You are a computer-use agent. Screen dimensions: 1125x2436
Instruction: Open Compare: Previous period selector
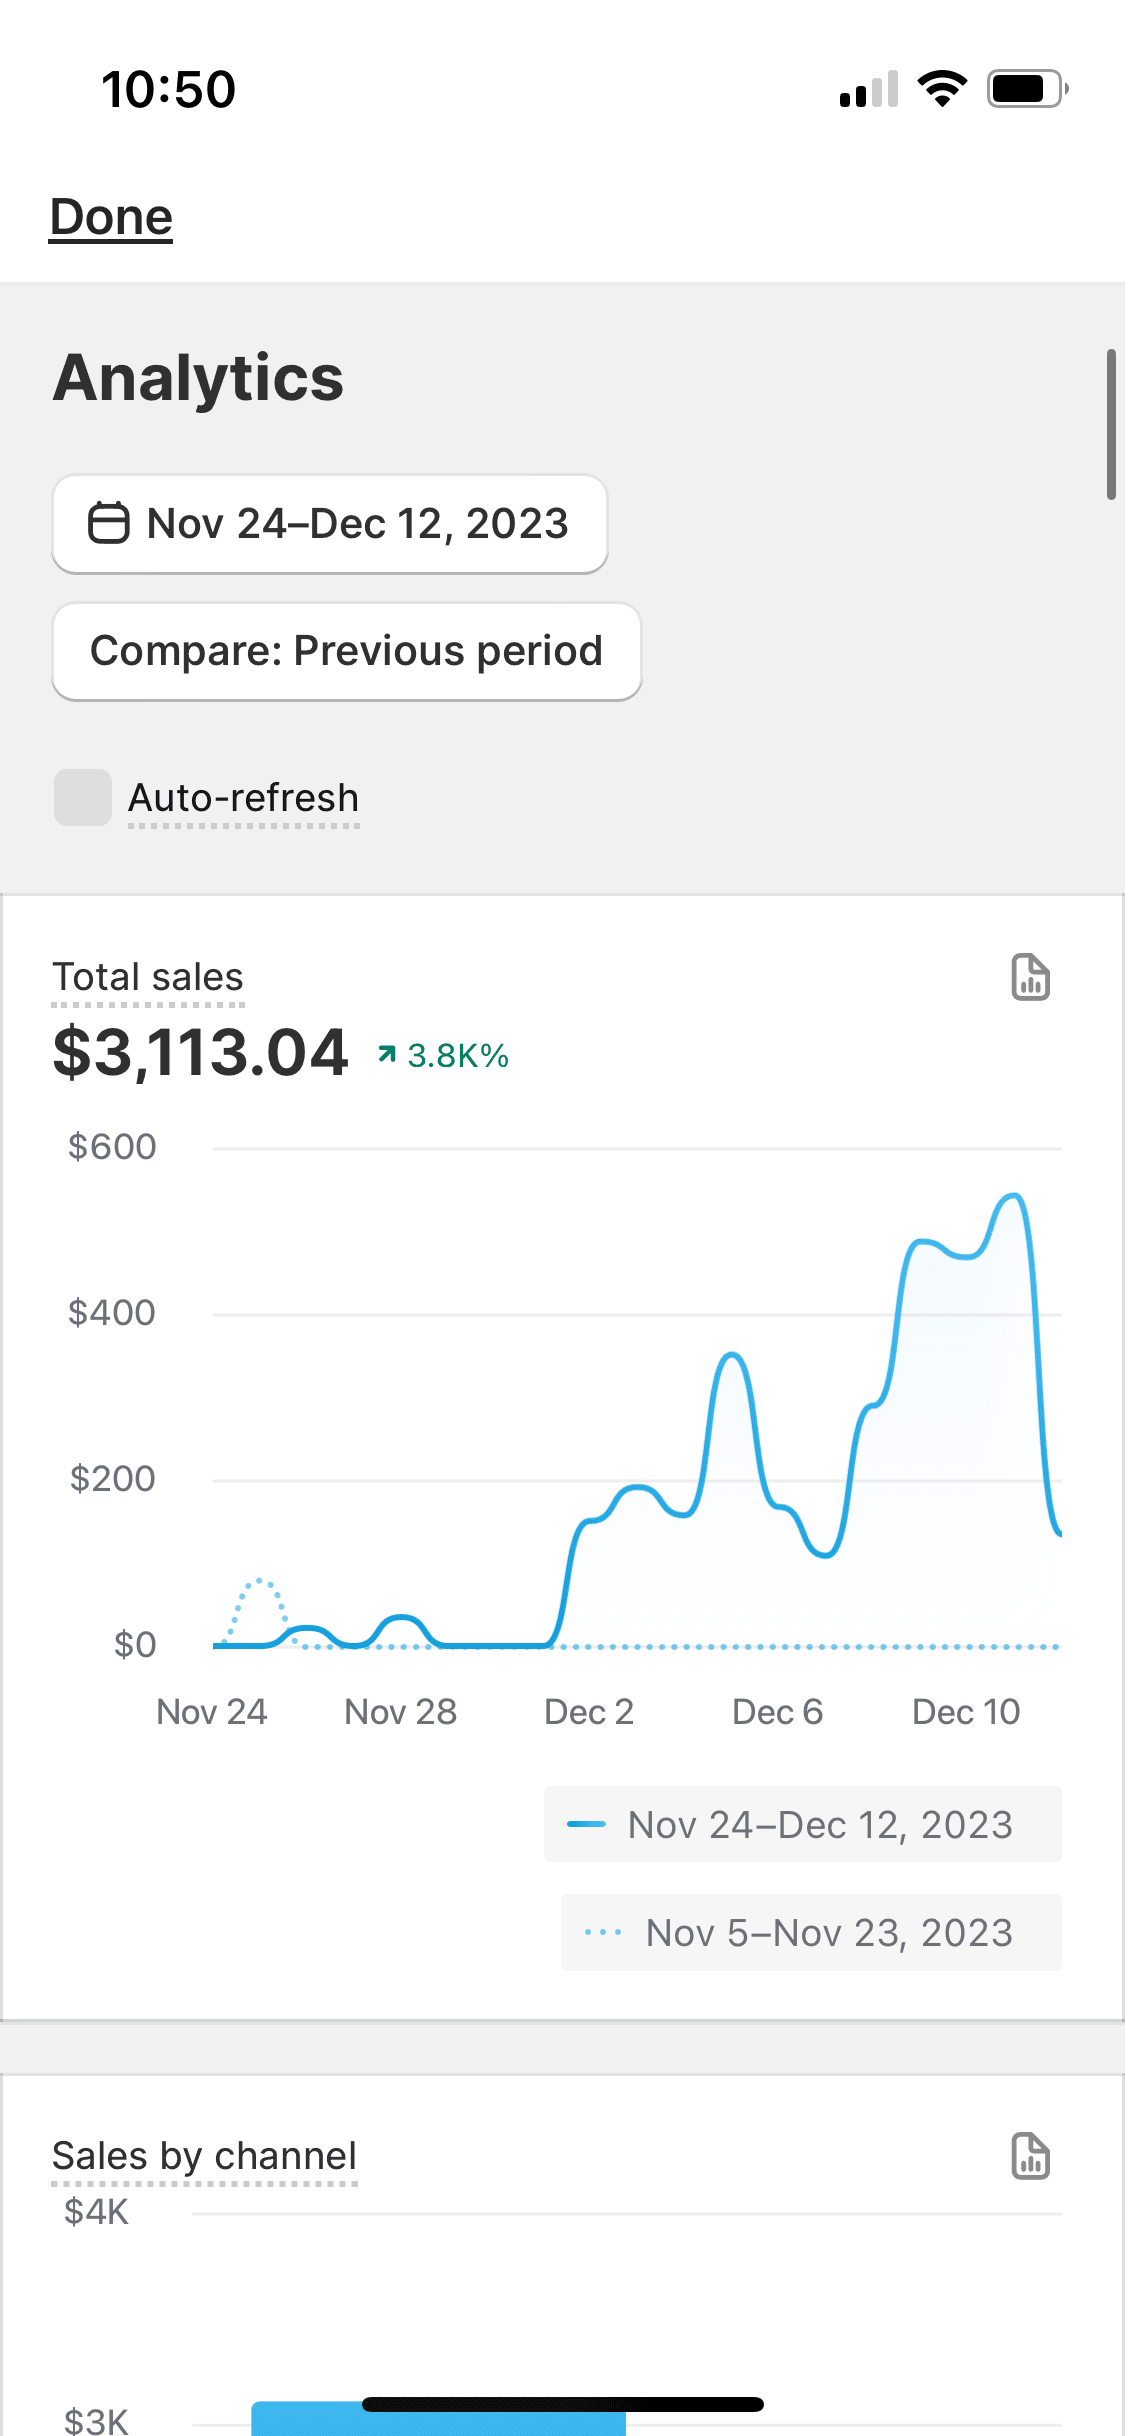tap(346, 651)
